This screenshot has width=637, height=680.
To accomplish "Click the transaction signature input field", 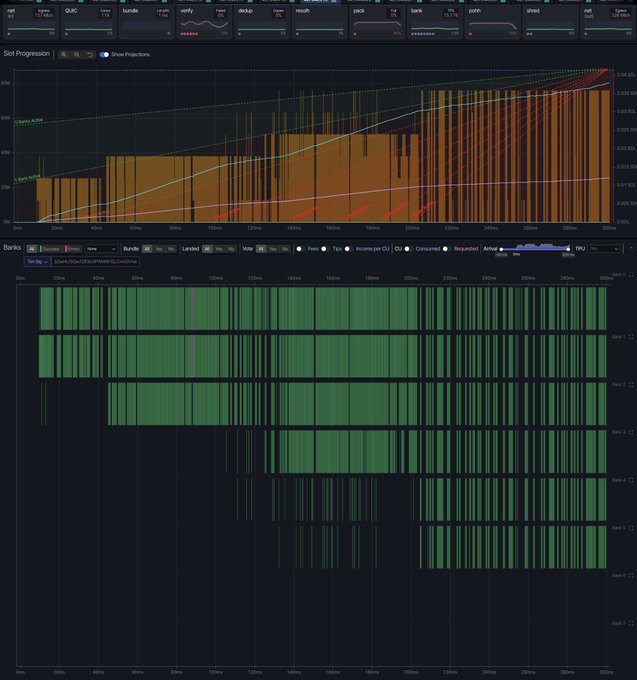I will (x=95, y=262).
